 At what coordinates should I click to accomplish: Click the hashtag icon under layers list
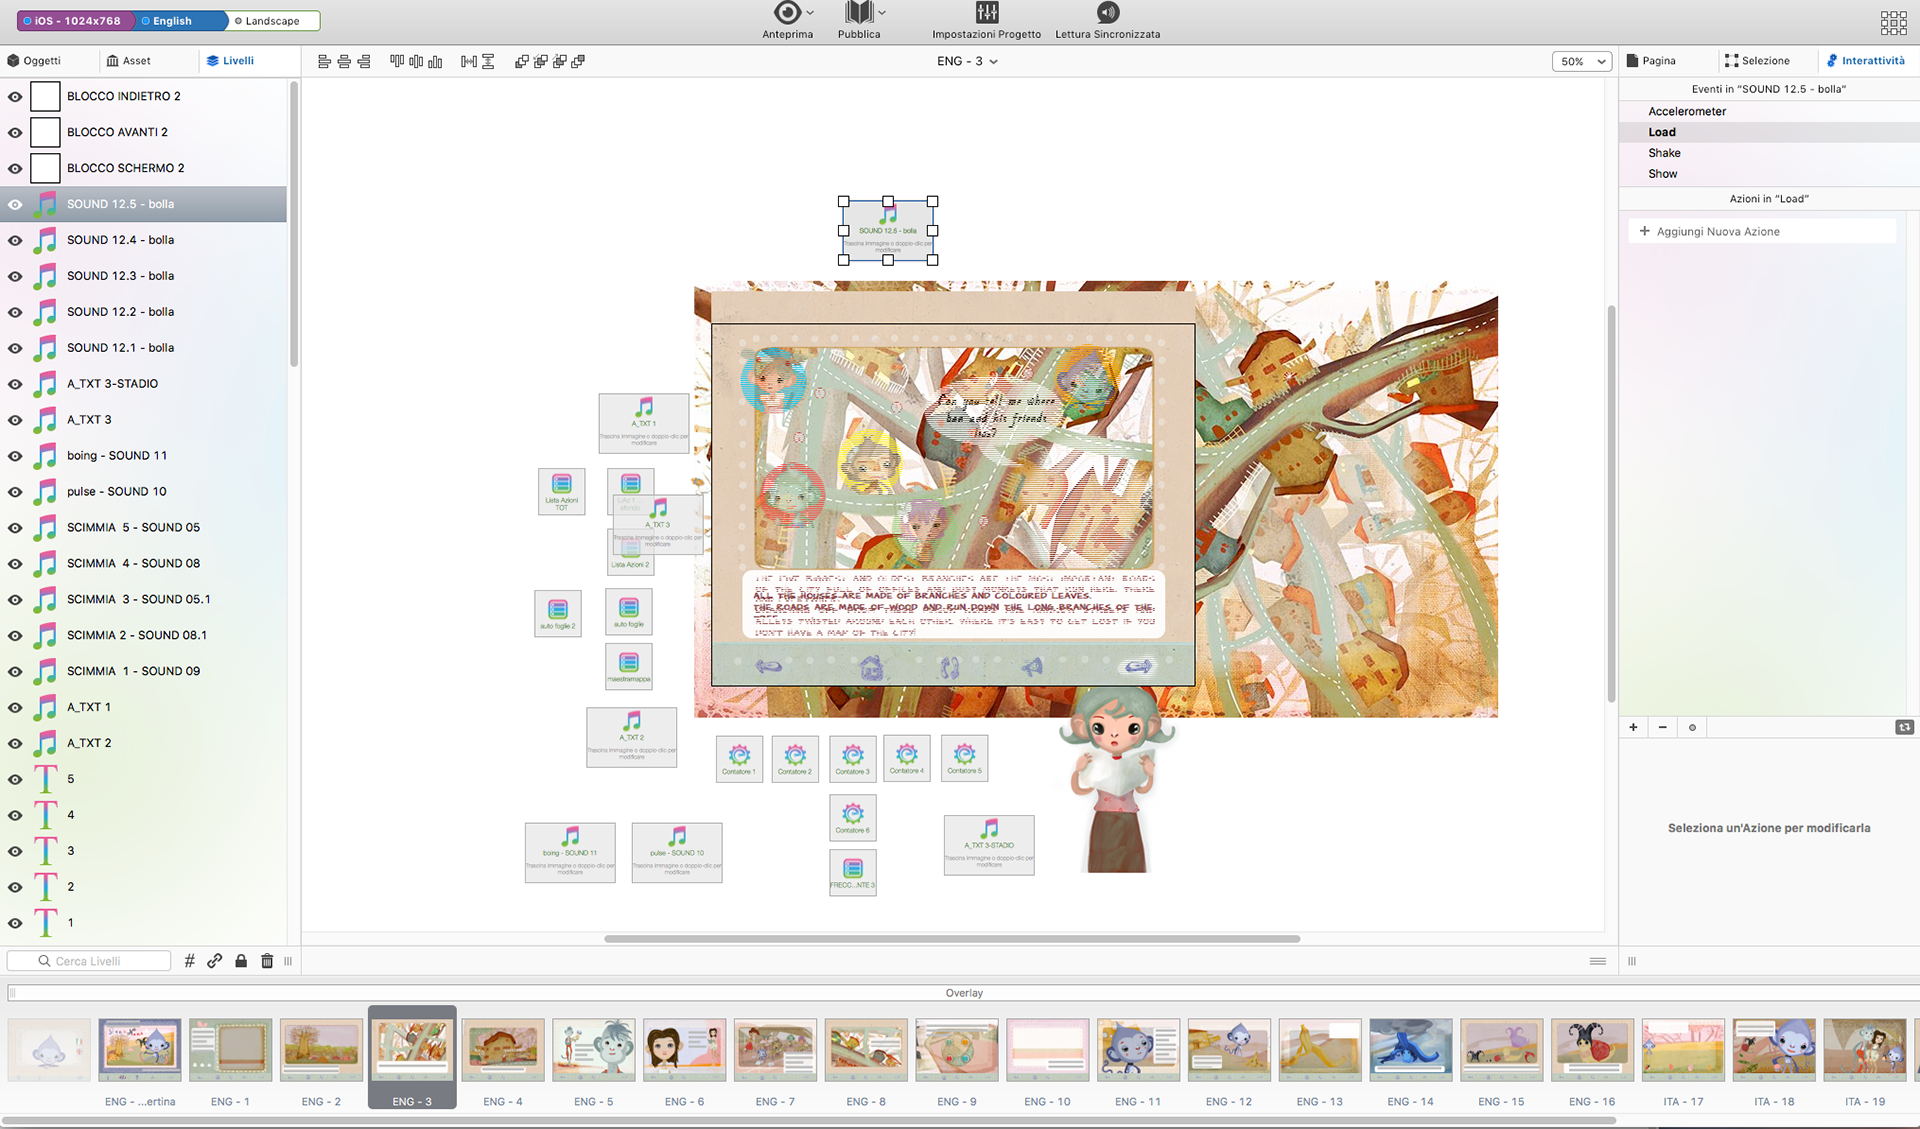click(x=189, y=961)
